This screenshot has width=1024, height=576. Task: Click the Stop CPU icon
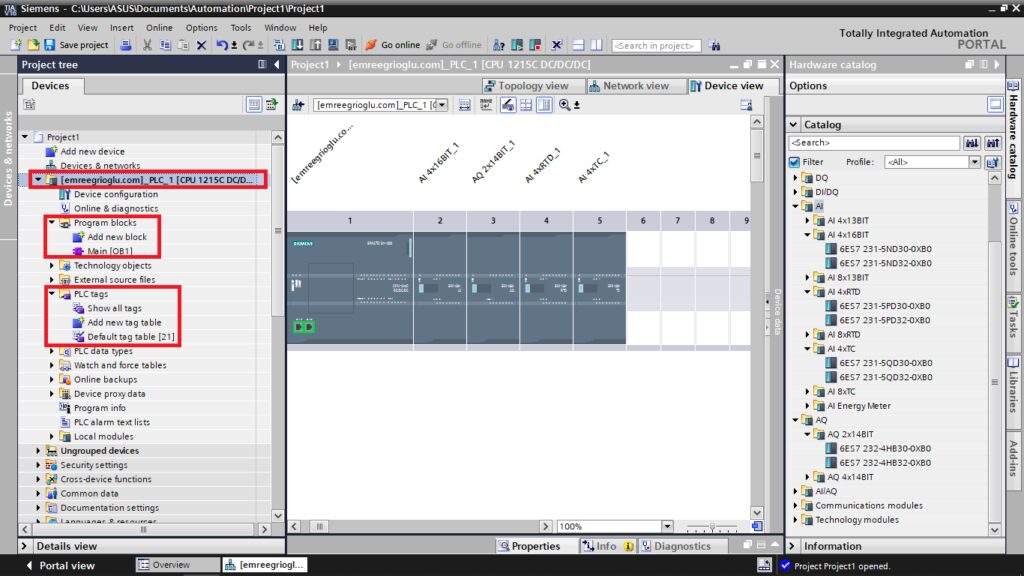click(536, 45)
